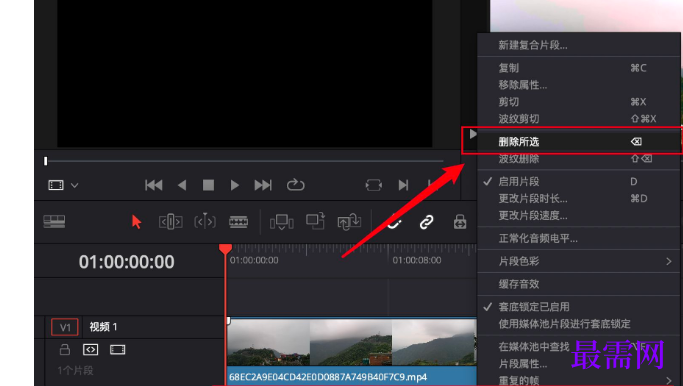
Task: Toggle loop playback
Action: point(295,185)
